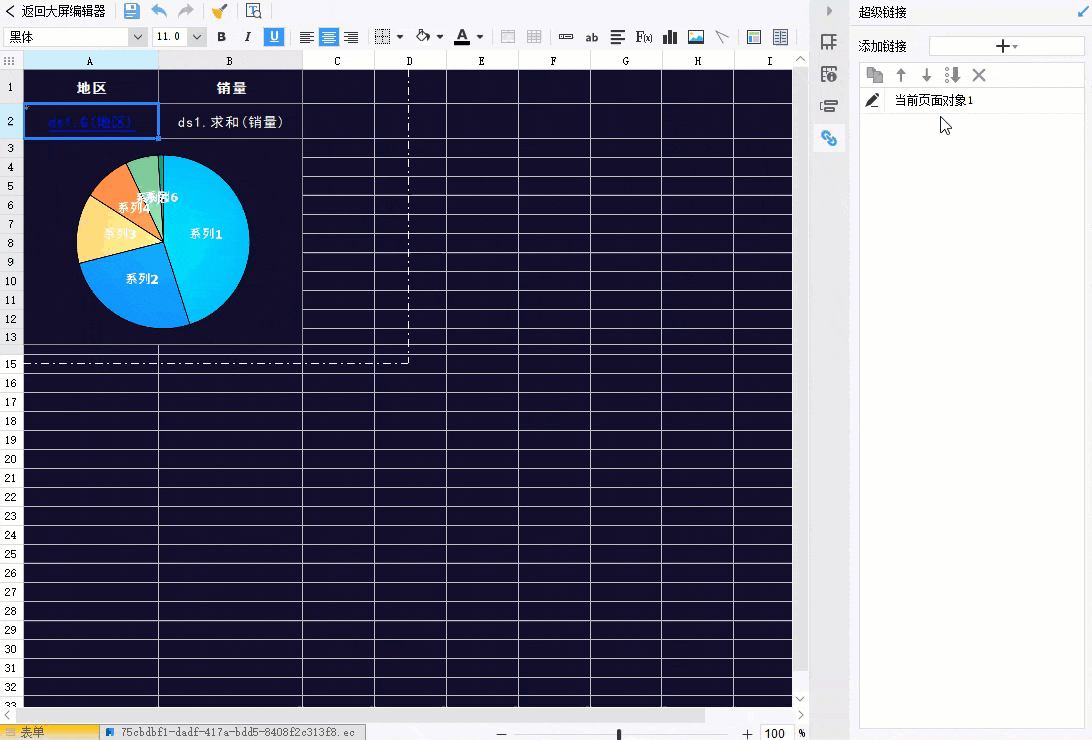The image size is (1092, 740).
Task: Insert a chart using bar chart icon
Action: click(670, 37)
